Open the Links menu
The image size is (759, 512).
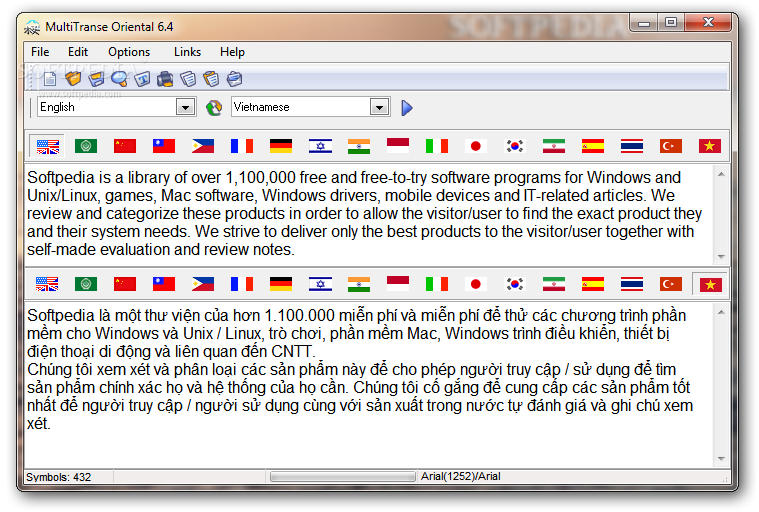point(187,52)
